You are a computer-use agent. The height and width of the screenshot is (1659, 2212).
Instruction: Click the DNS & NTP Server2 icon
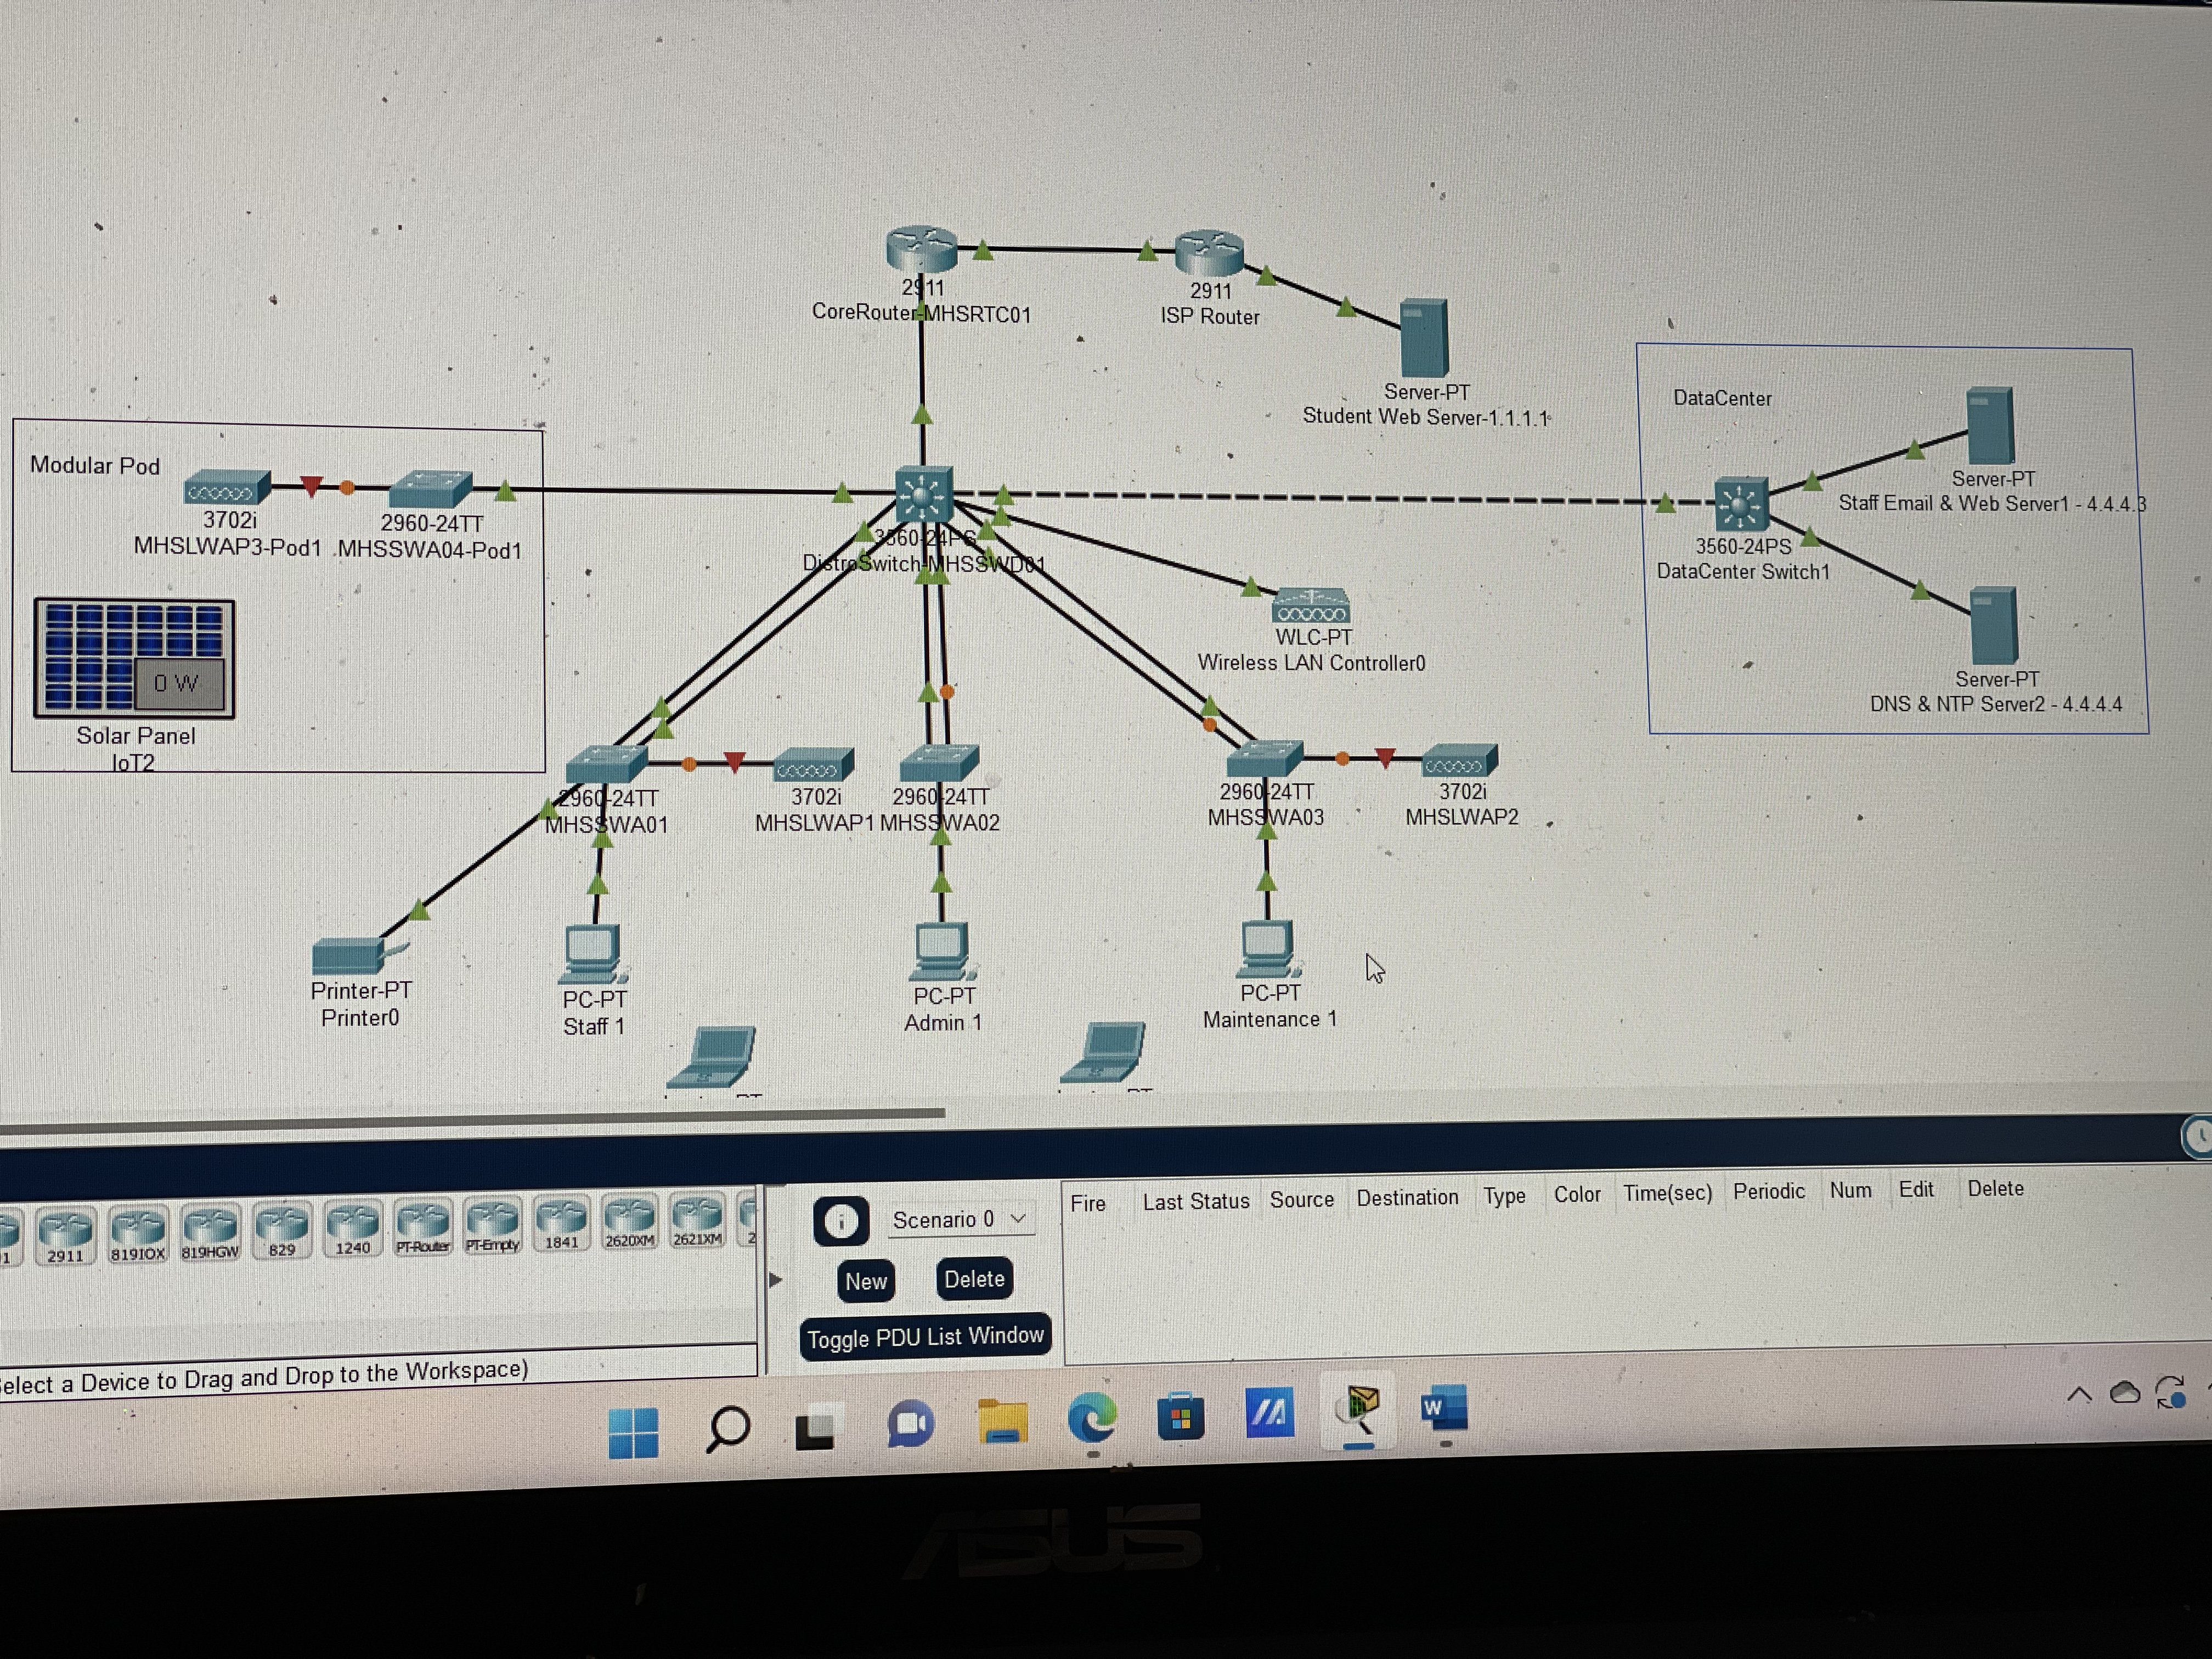coord(1993,626)
